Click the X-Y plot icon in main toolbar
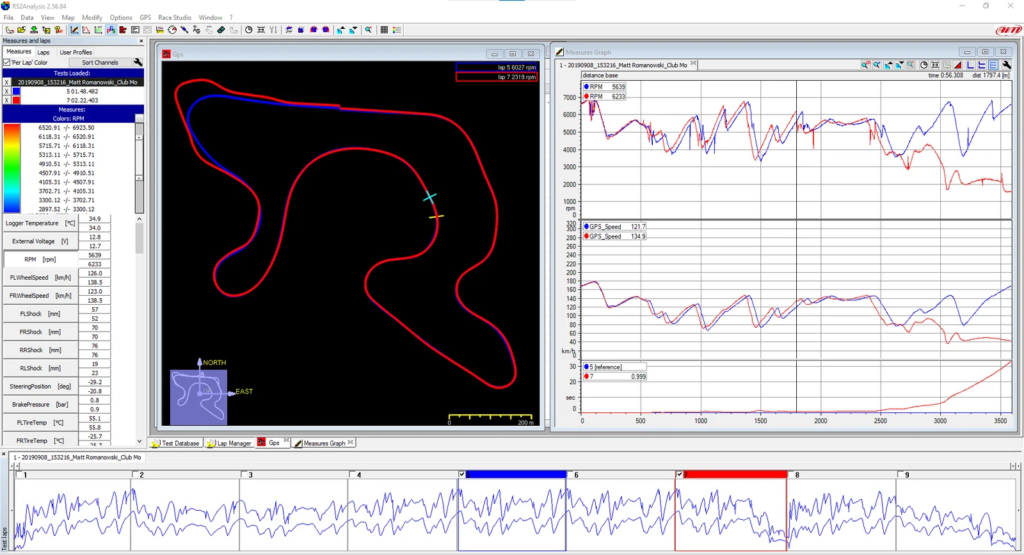This screenshot has width=1024, height=555. pyautogui.click(x=97, y=30)
